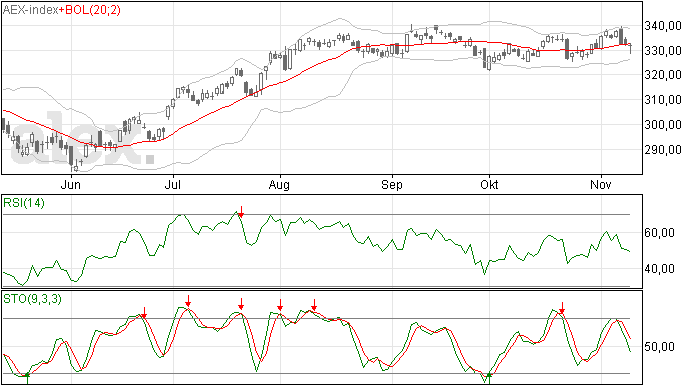The width and height of the screenshot is (690, 387).
Task: Click the 40,00 RSI axis value
Action: click(x=659, y=269)
